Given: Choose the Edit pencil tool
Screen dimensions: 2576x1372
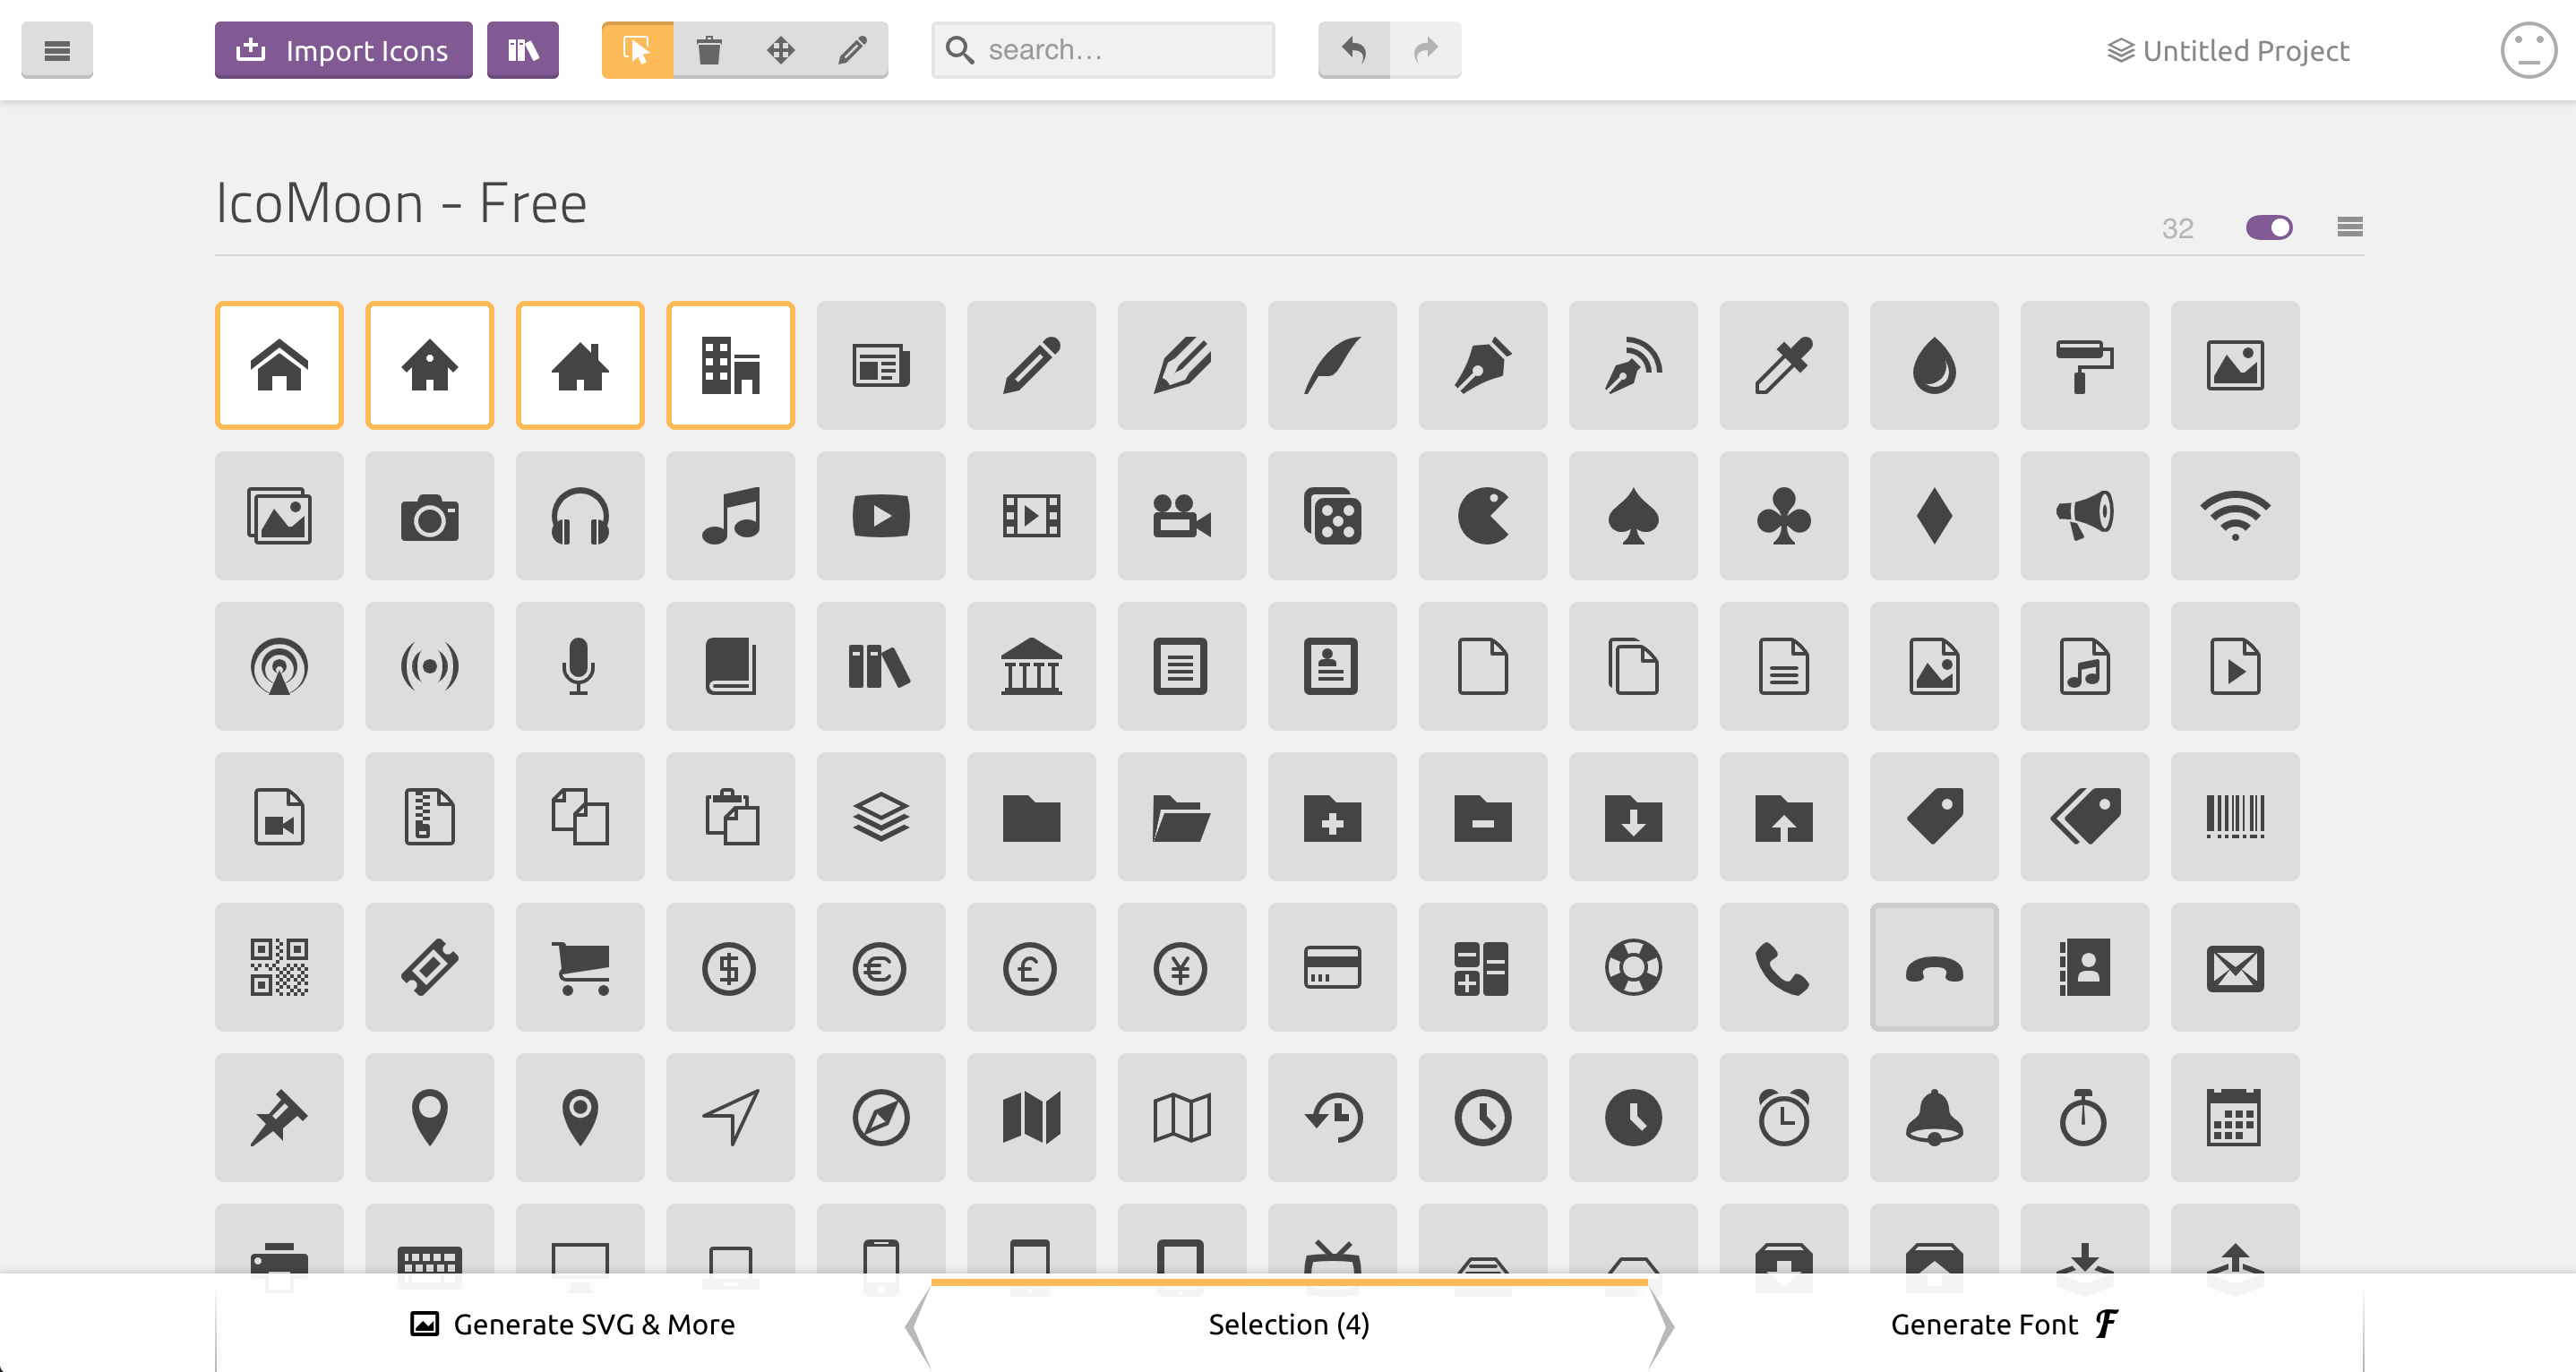Looking at the screenshot, I should point(852,50).
